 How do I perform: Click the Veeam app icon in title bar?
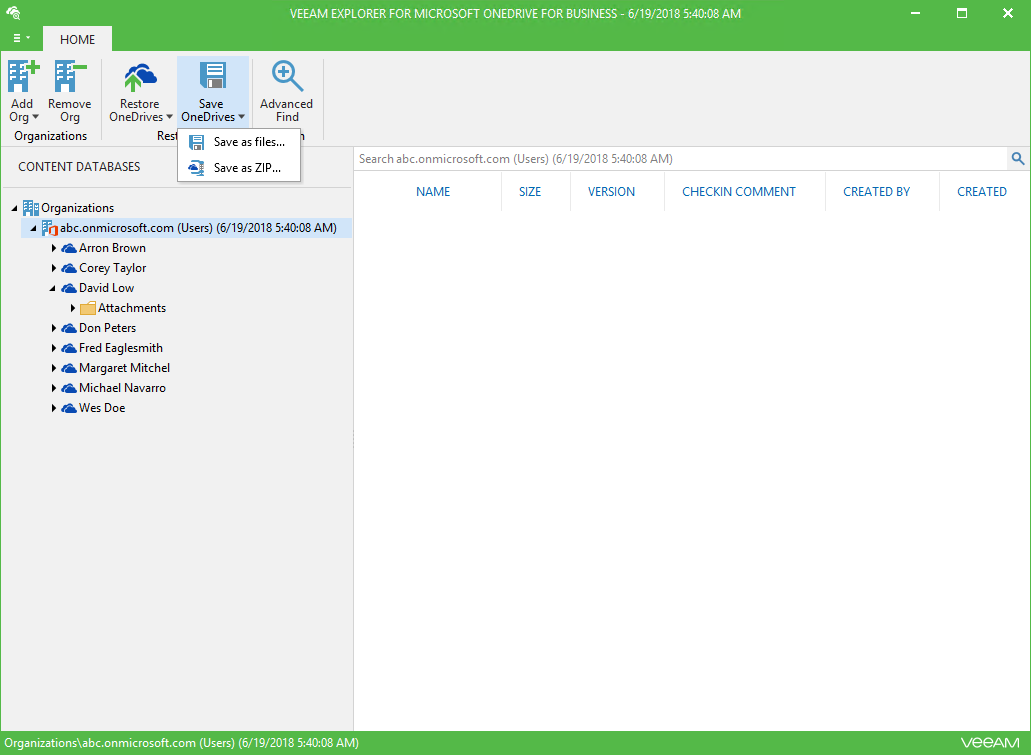click(x=13, y=13)
